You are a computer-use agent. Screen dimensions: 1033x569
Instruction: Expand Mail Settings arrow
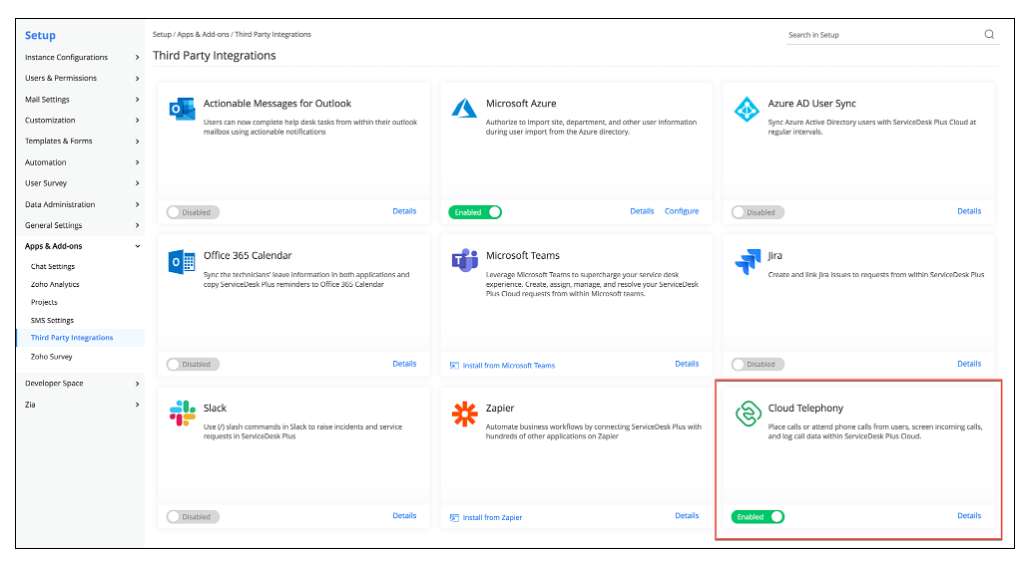137,99
